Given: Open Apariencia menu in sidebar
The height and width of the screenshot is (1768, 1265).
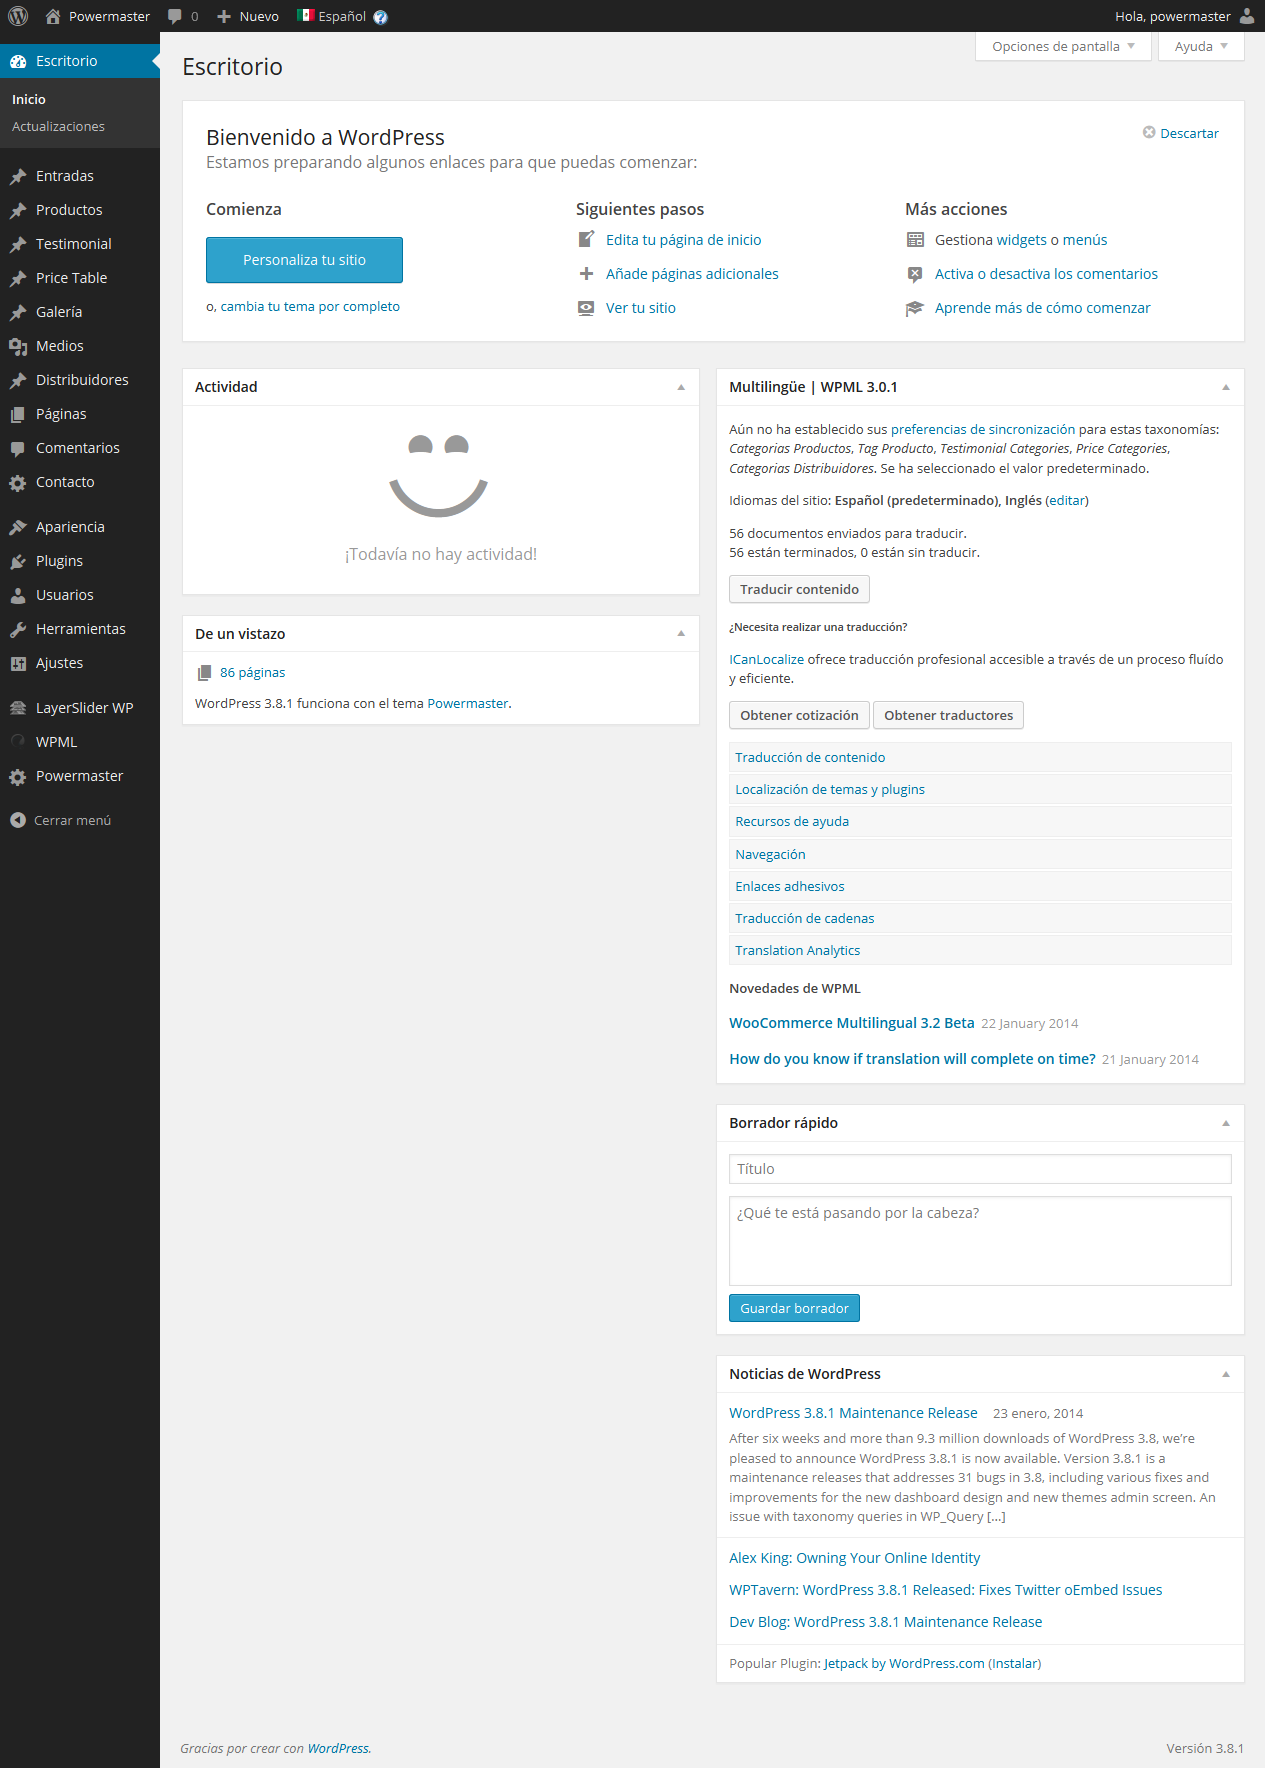Looking at the screenshot, I should pyautogui.click(x=70, y=527).
